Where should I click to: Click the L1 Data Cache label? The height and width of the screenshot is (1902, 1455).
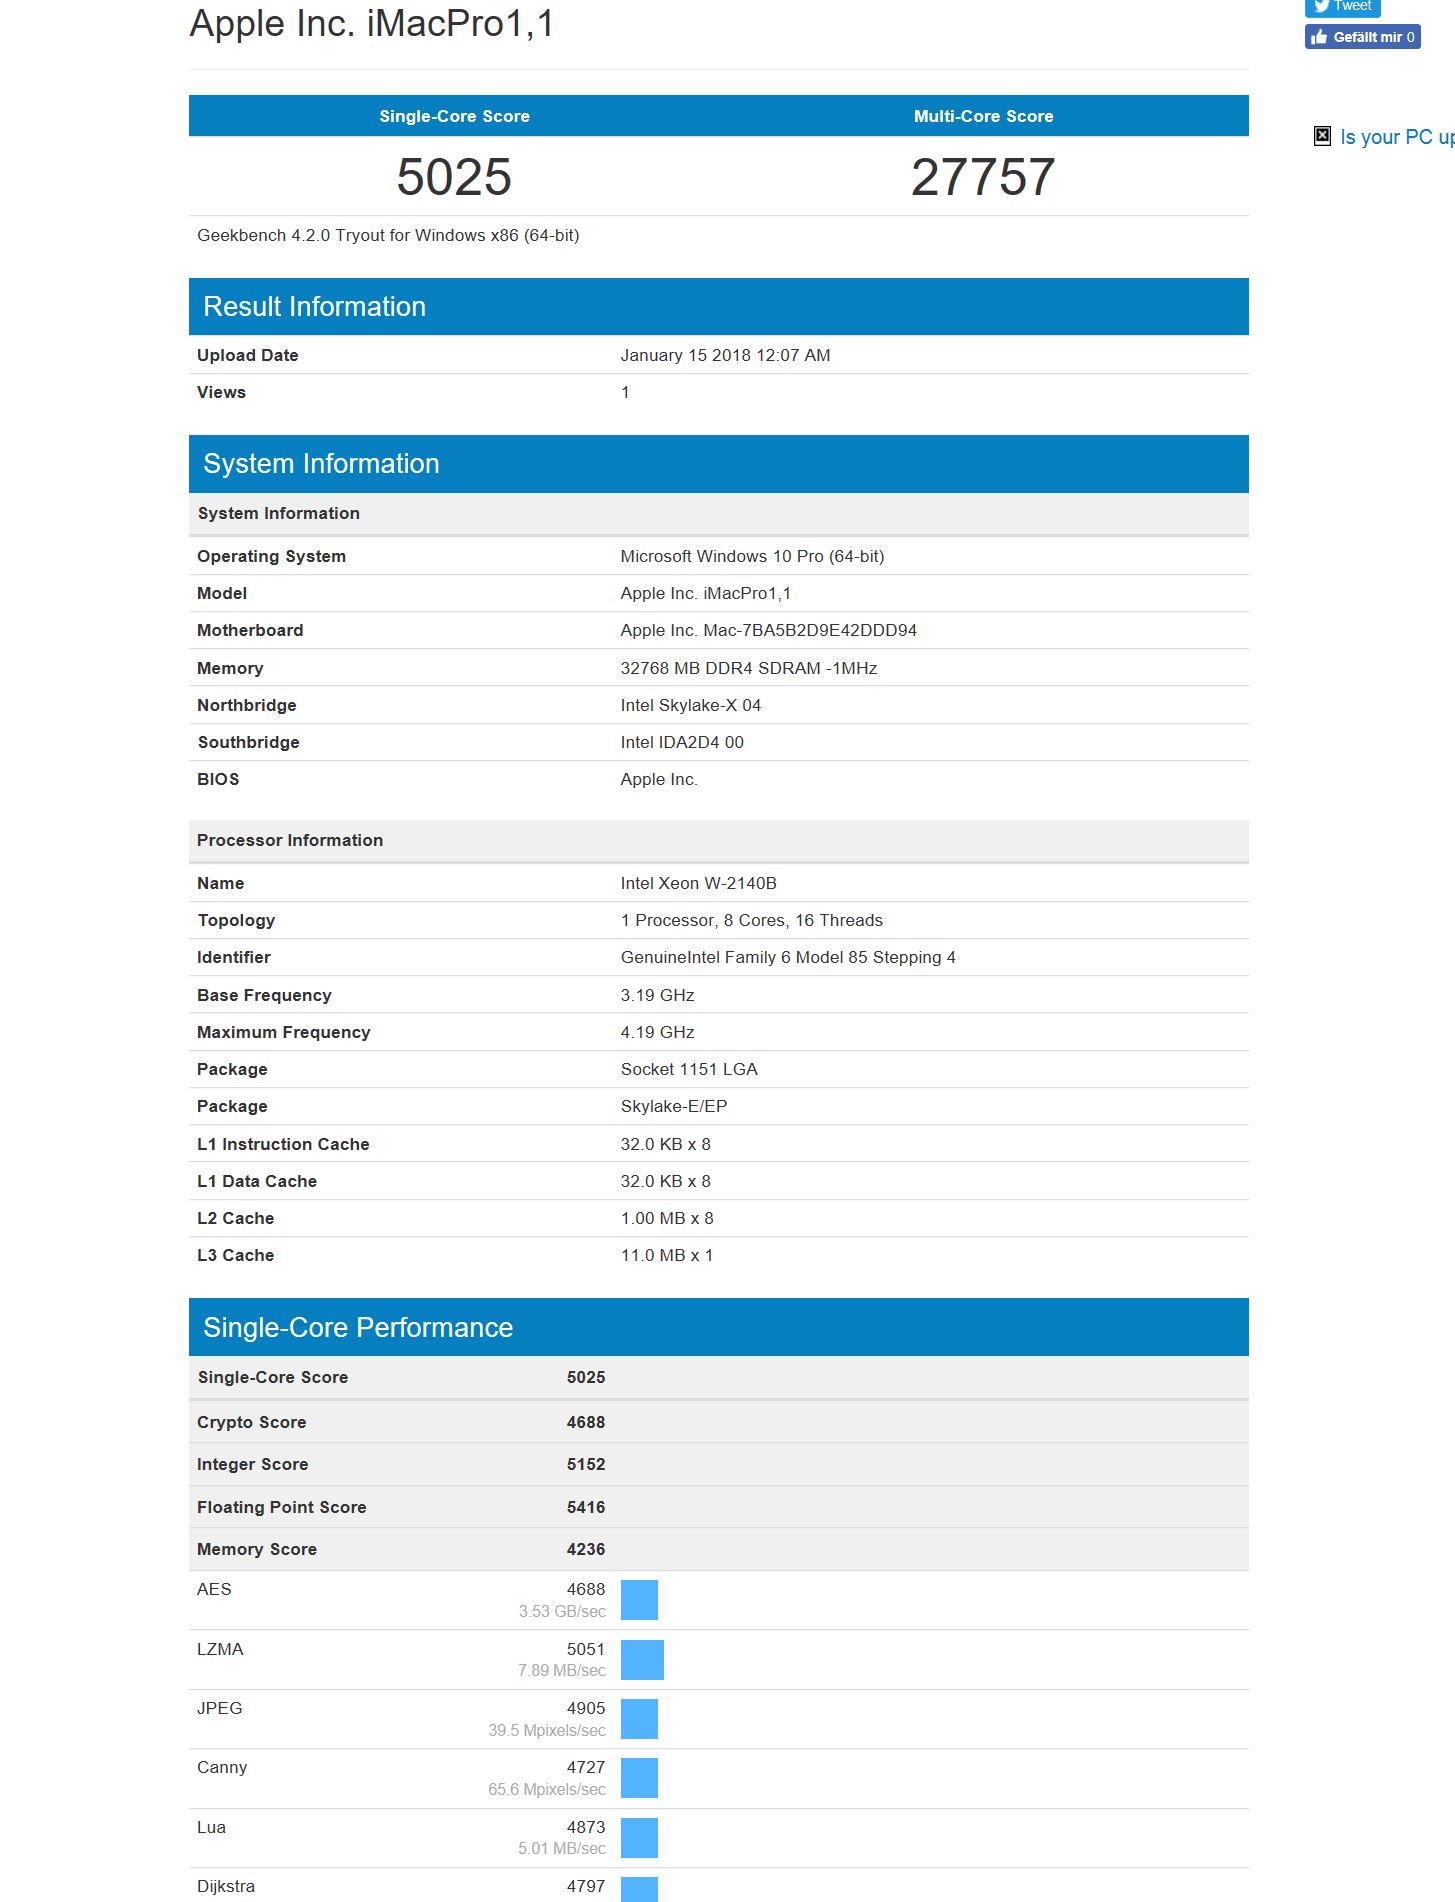point(257,1181)
